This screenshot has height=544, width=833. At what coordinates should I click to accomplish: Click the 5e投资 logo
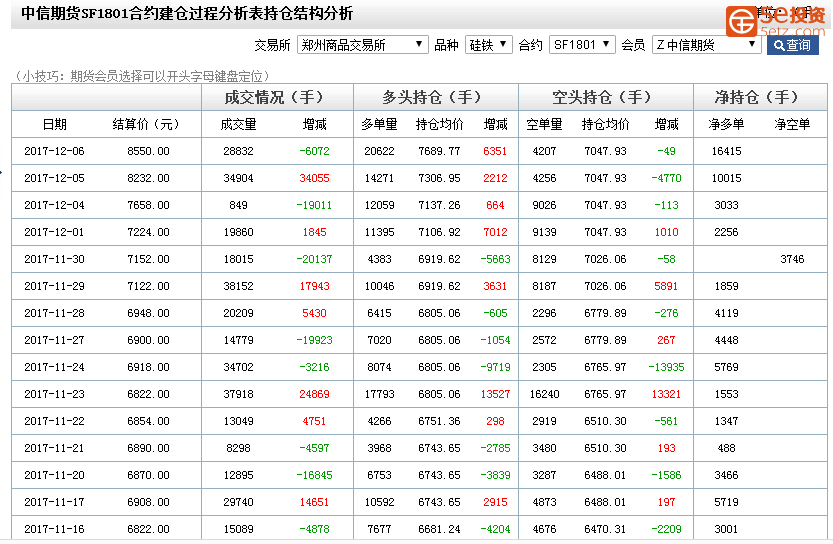pos(775,21)
